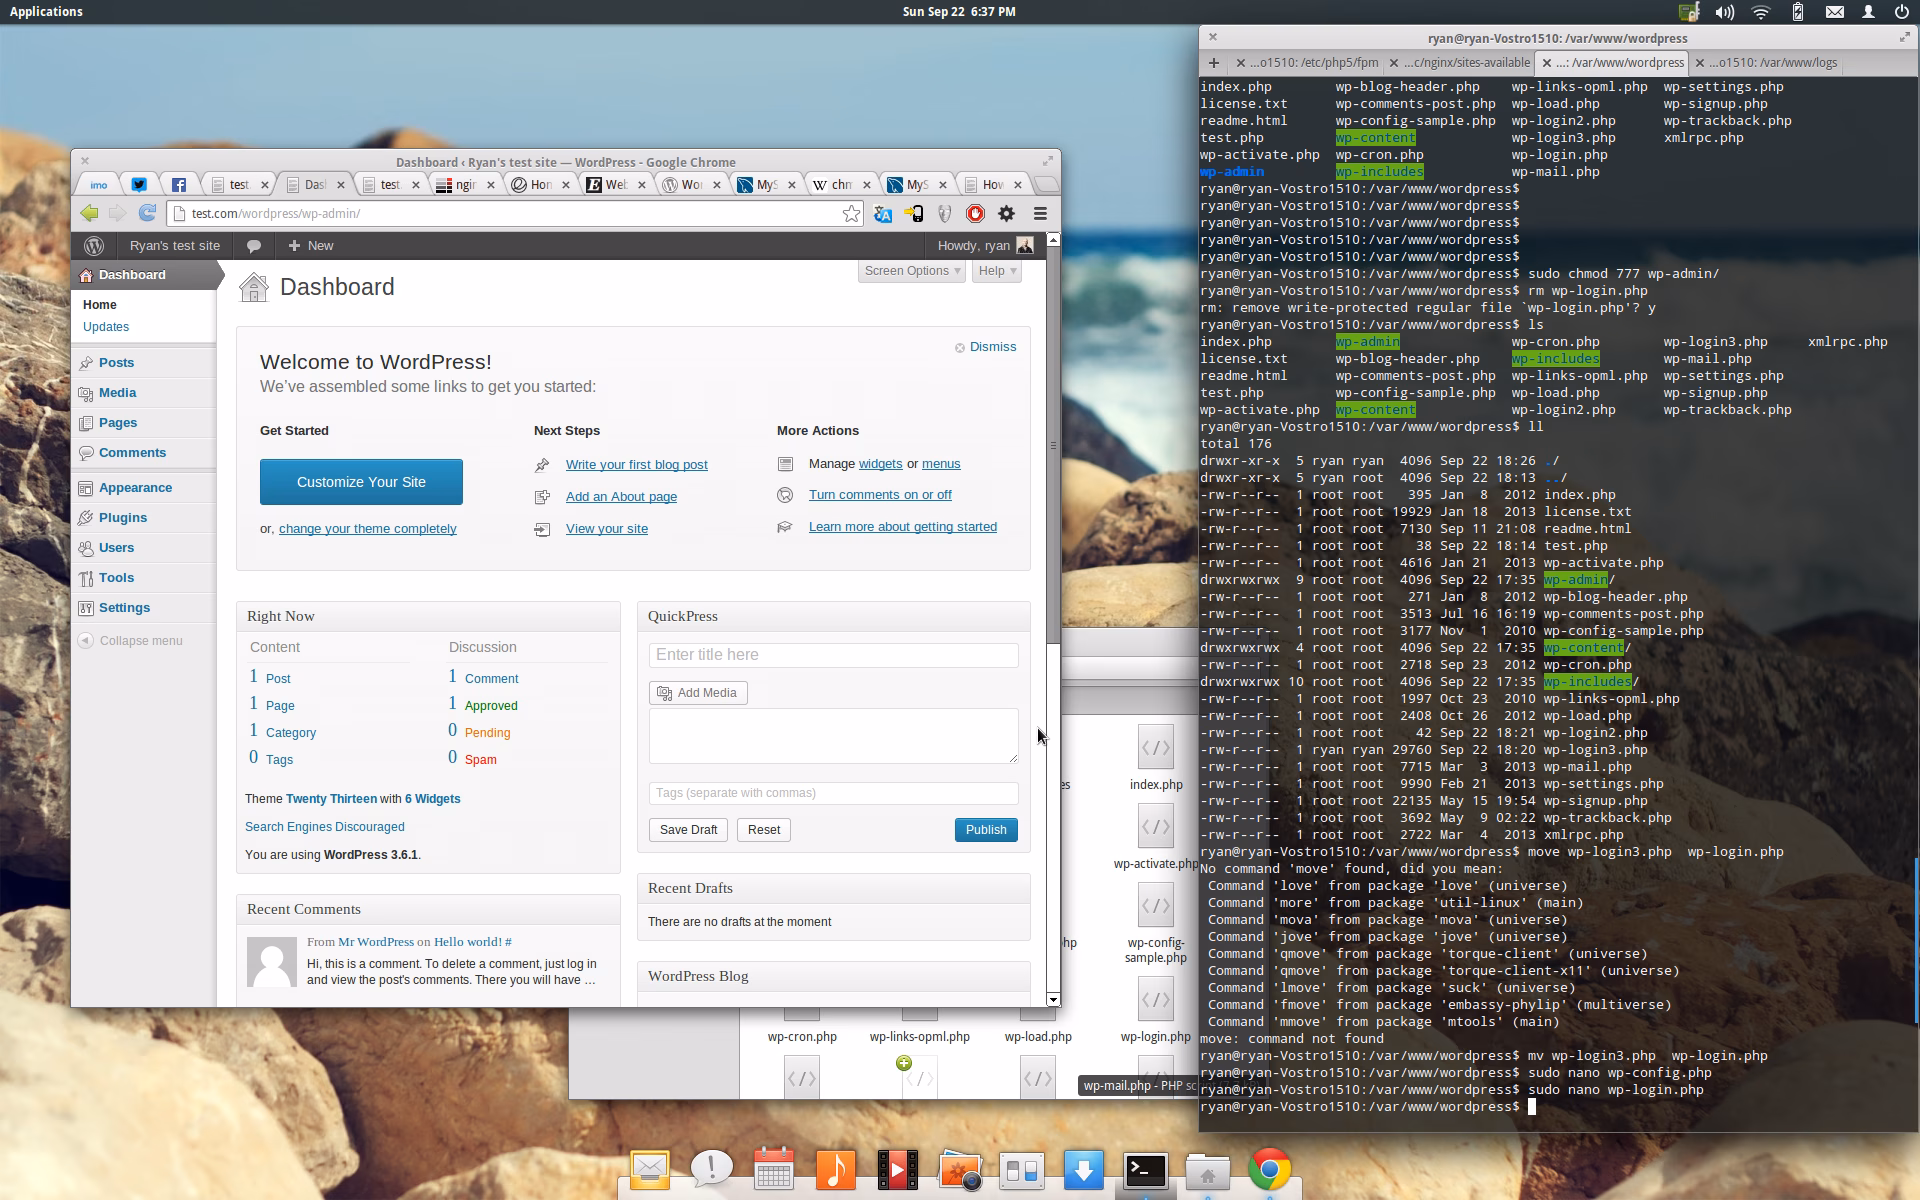Open Chrome's hamburger menu icon

tap(1040, 213)
